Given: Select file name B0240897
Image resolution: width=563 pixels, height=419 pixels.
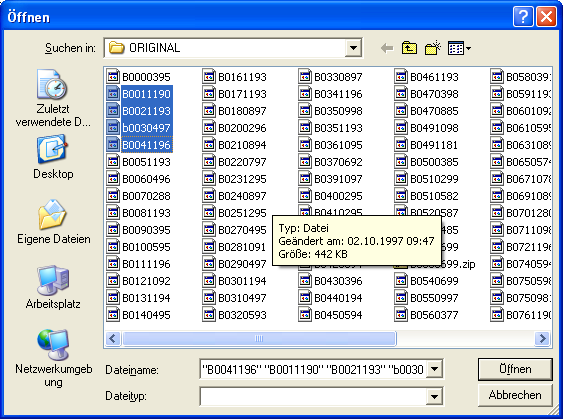Looking at the screenshot, I should pyautogui.click(x=242, y=196).
